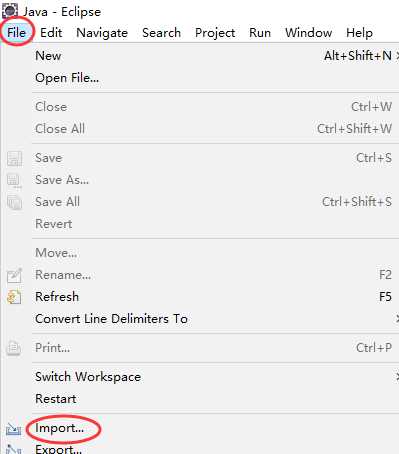Choose Import... menu entry
This screenshot has width=399, height=454.
pyautogui.click(x=215, y=428)
